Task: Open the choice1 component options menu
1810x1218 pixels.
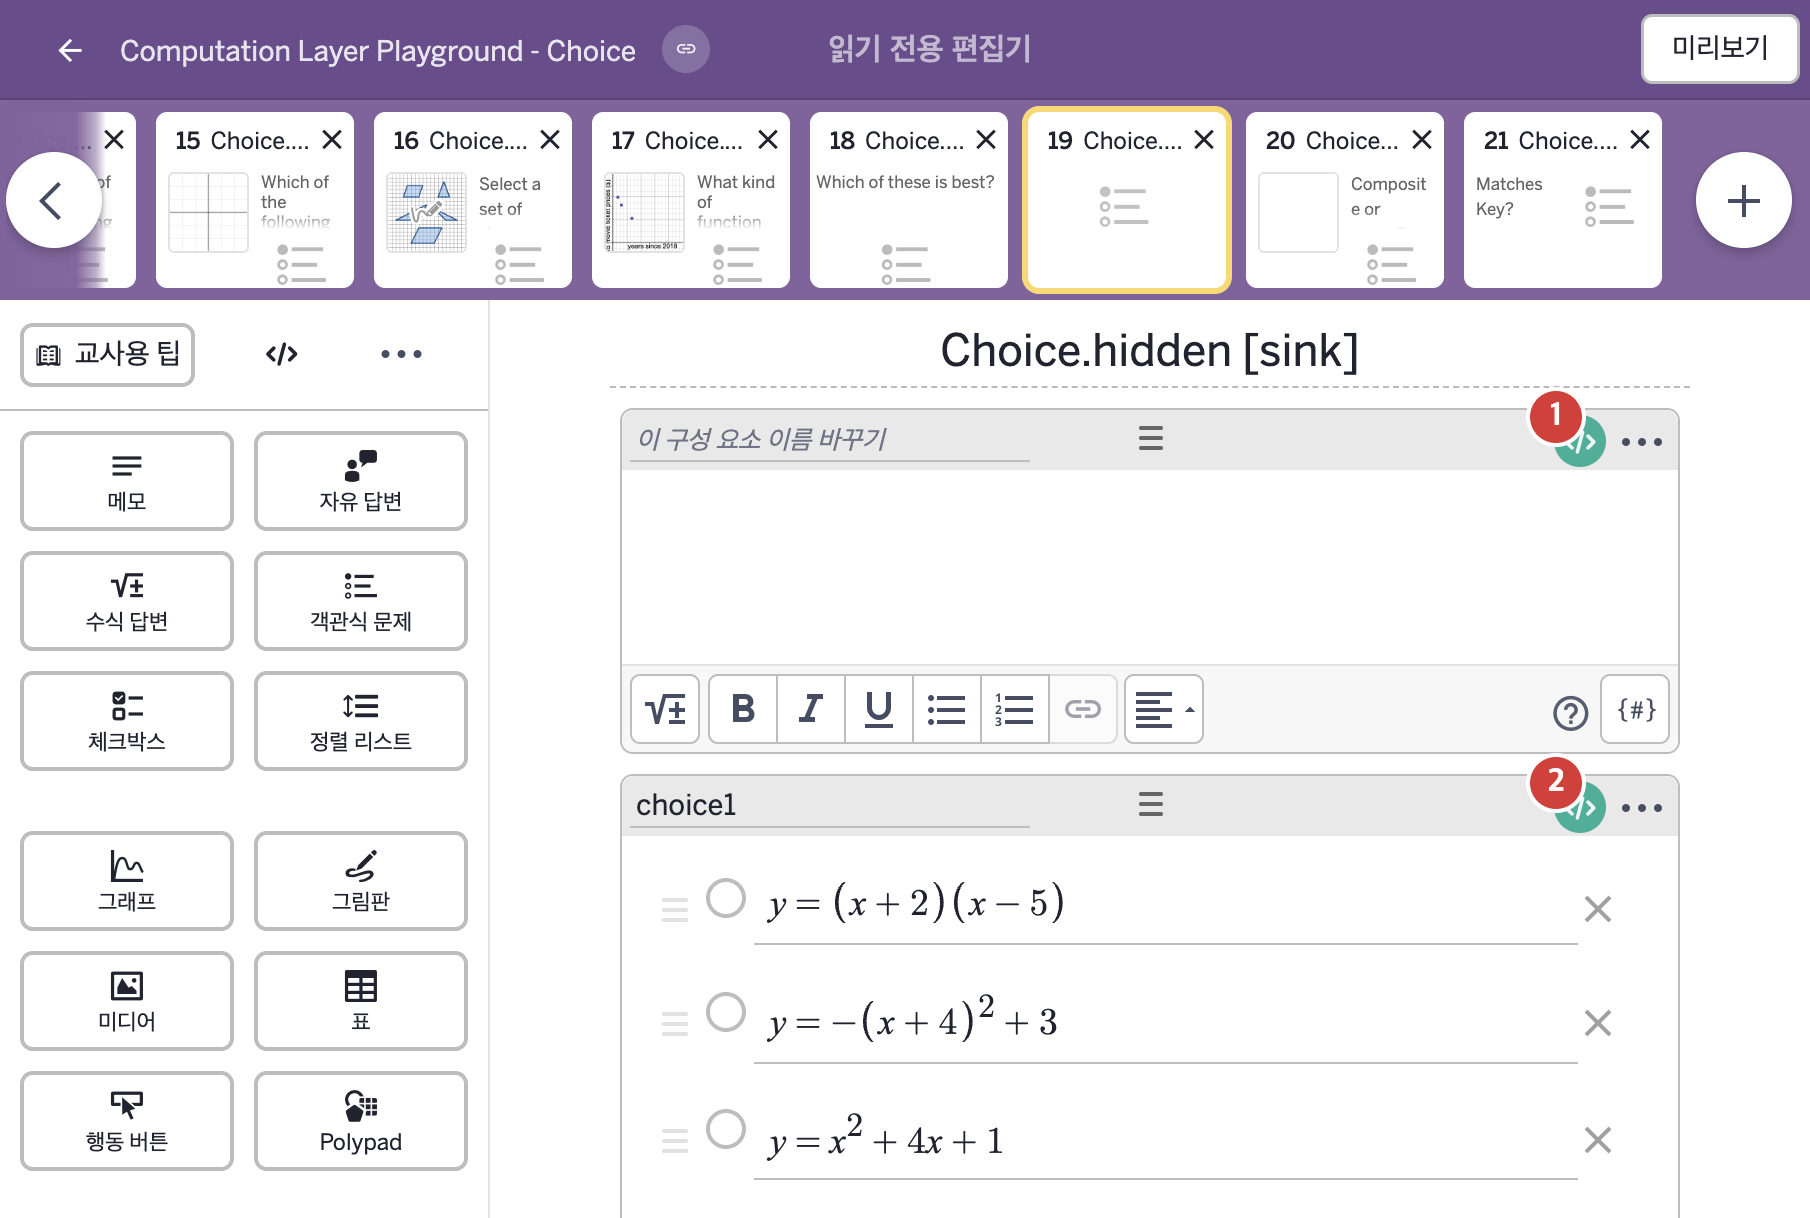Action: (1642, 807)
